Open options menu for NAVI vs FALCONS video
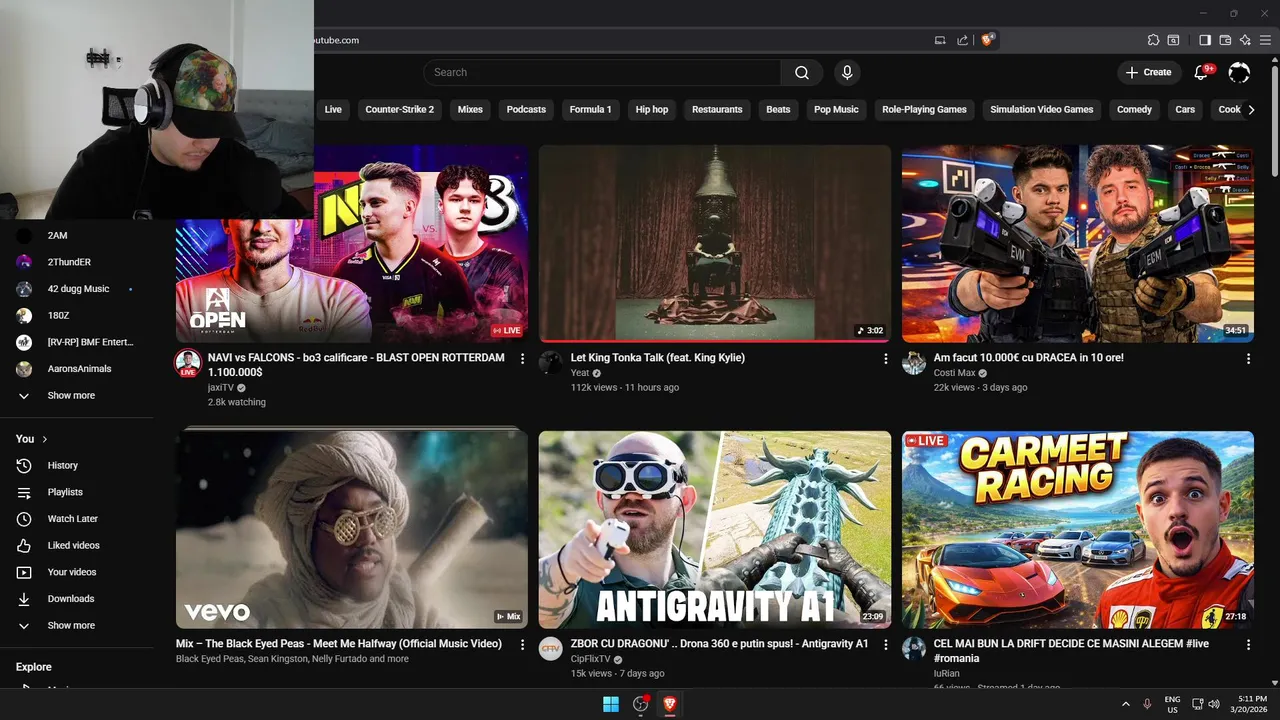Screen dimensions: 1280x720 [522, 359]
